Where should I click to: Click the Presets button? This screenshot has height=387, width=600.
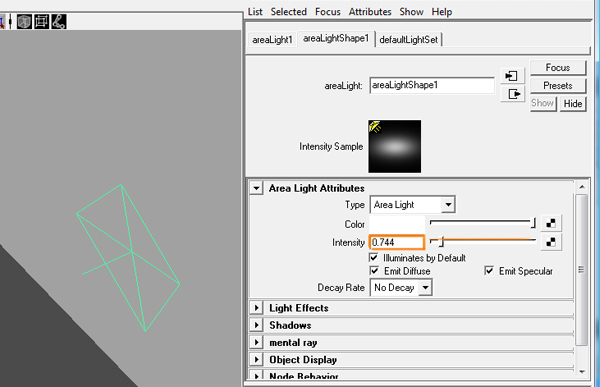[x=558, y=85]
